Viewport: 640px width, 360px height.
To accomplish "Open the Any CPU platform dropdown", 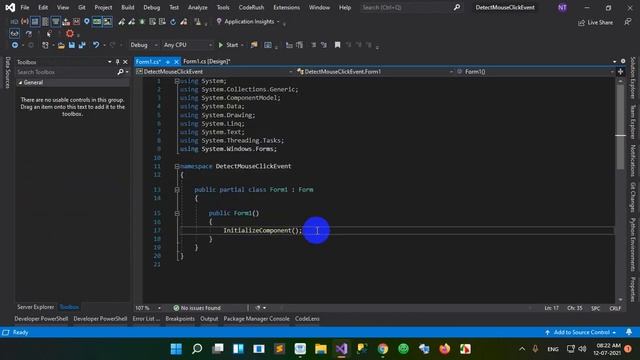I will click(x=187, y=45).
